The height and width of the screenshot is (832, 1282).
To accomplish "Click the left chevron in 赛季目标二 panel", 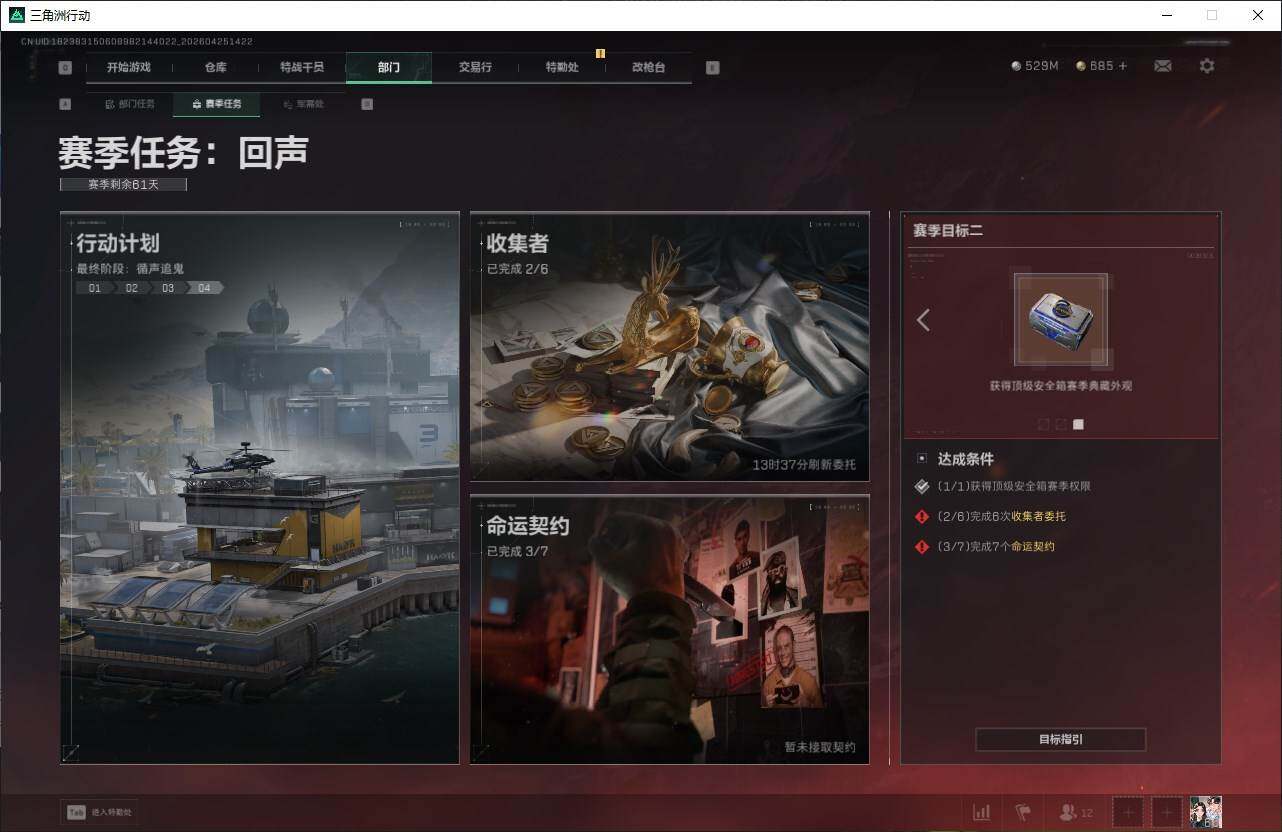I will click(x=923, y=320).
